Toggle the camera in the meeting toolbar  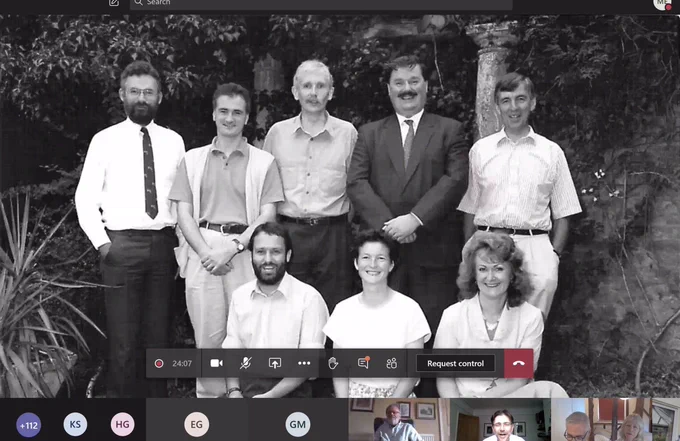[x=216, y=363]
